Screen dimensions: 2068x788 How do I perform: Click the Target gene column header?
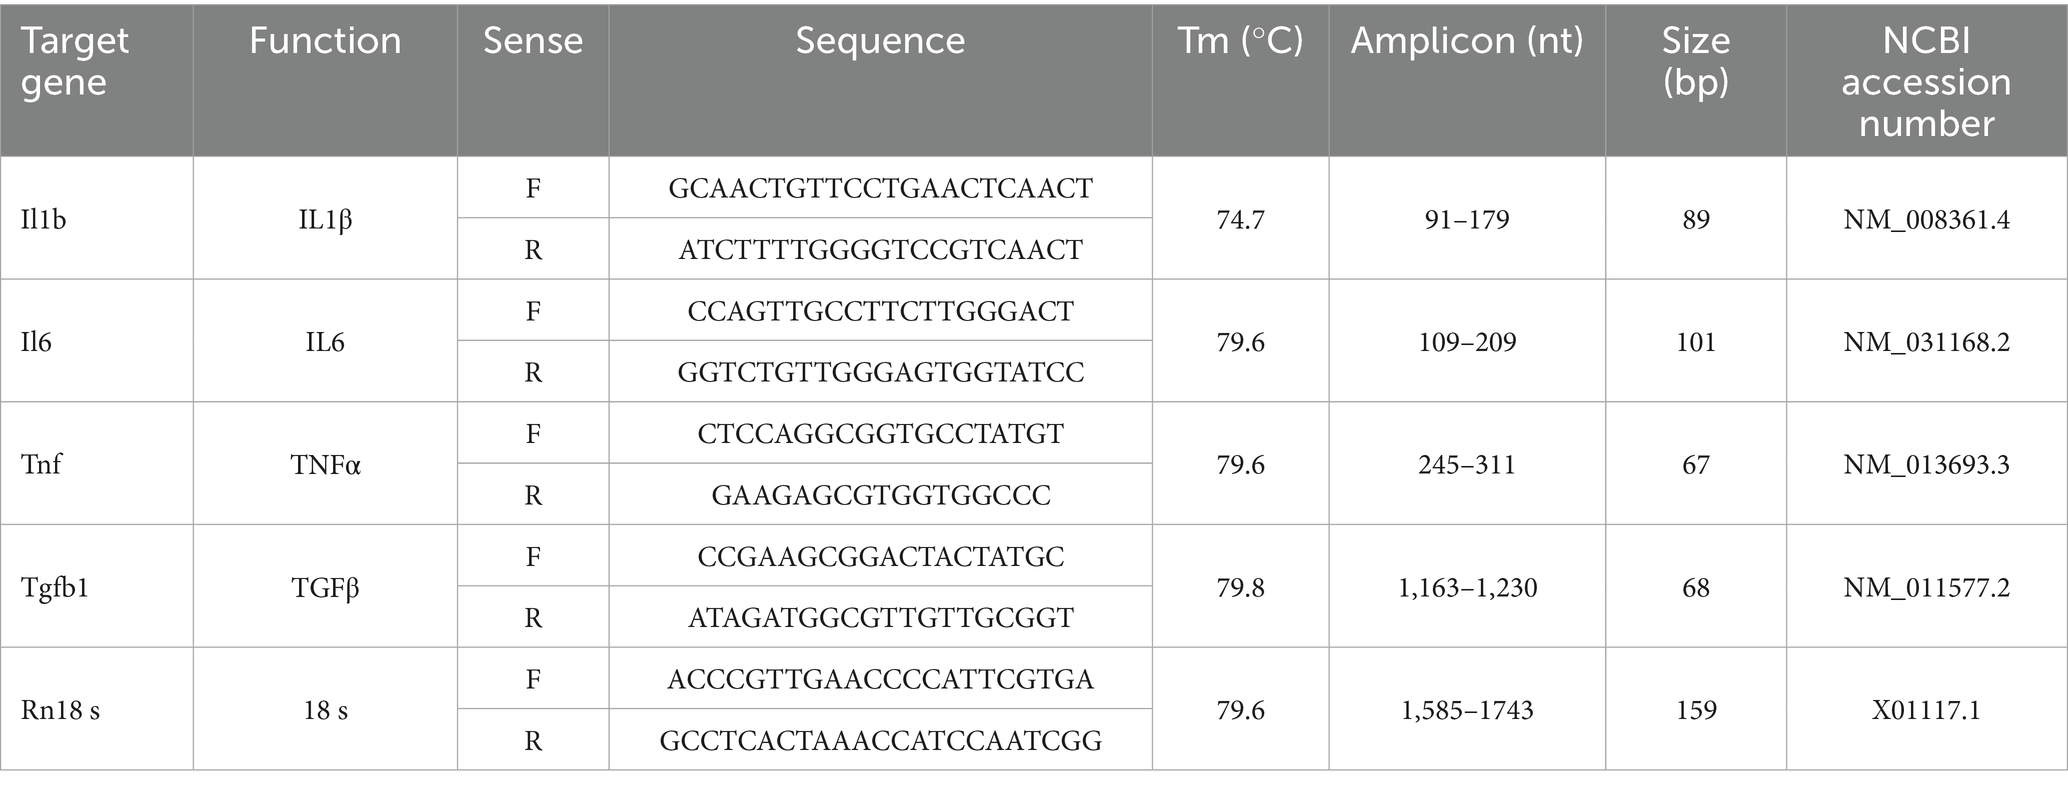[x=75, y=61]
